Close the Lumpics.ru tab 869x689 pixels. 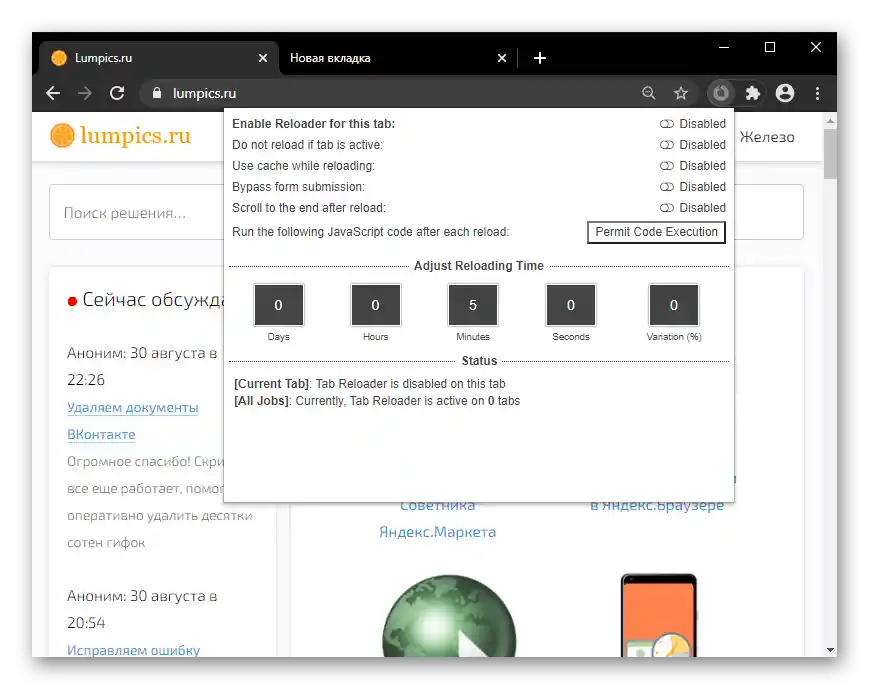[x=263, y=58]
